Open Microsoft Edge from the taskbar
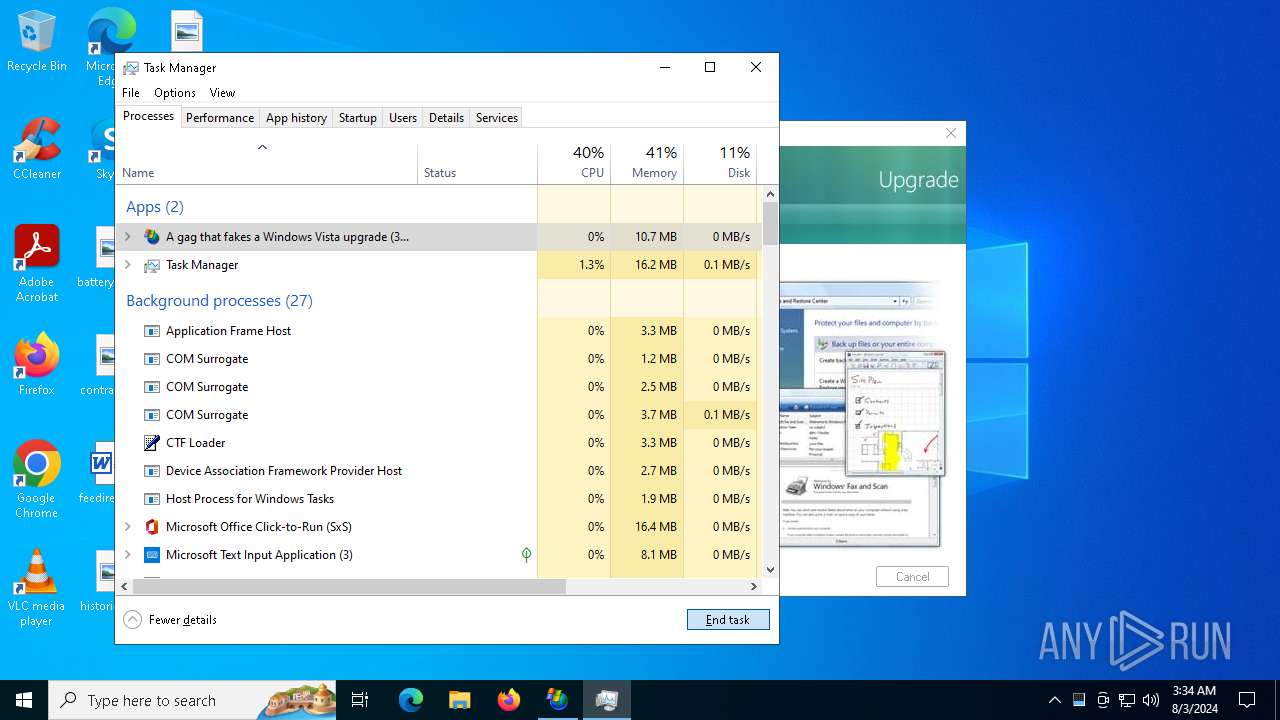Viewport: 1280px width, 720px height. pos(411,700)
